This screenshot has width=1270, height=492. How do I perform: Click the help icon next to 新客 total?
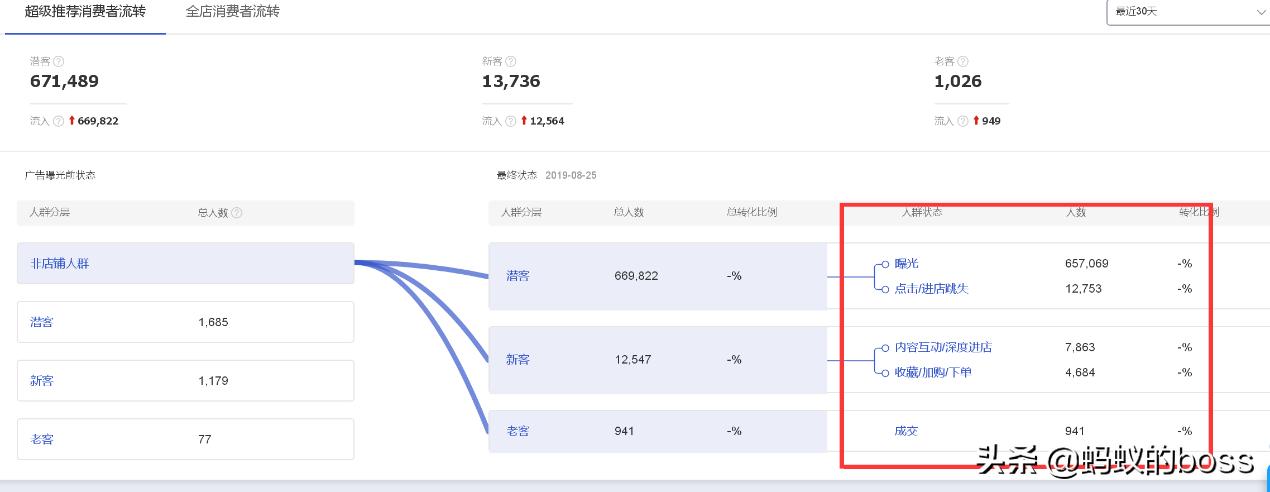click(511, 62)
